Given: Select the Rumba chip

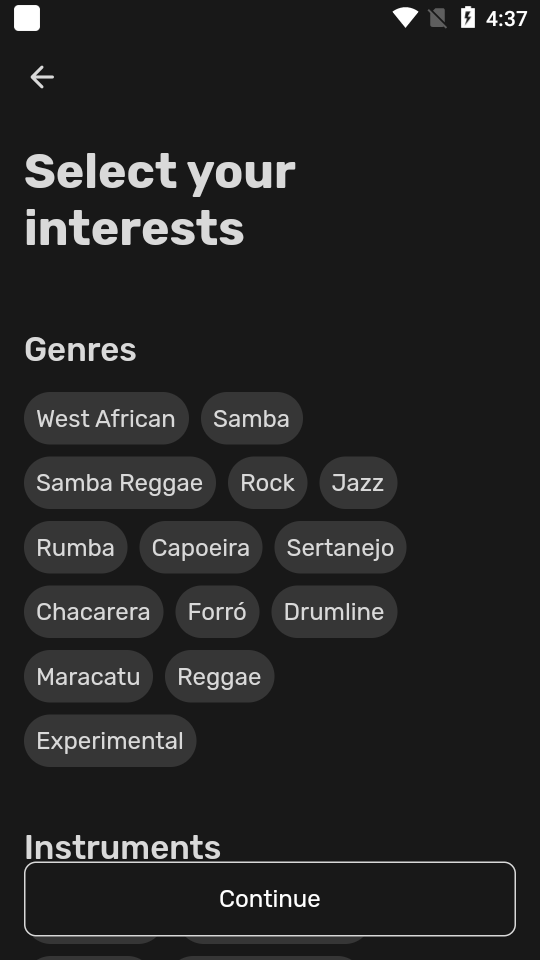Looking at the screenshot, I should point(76,547).
